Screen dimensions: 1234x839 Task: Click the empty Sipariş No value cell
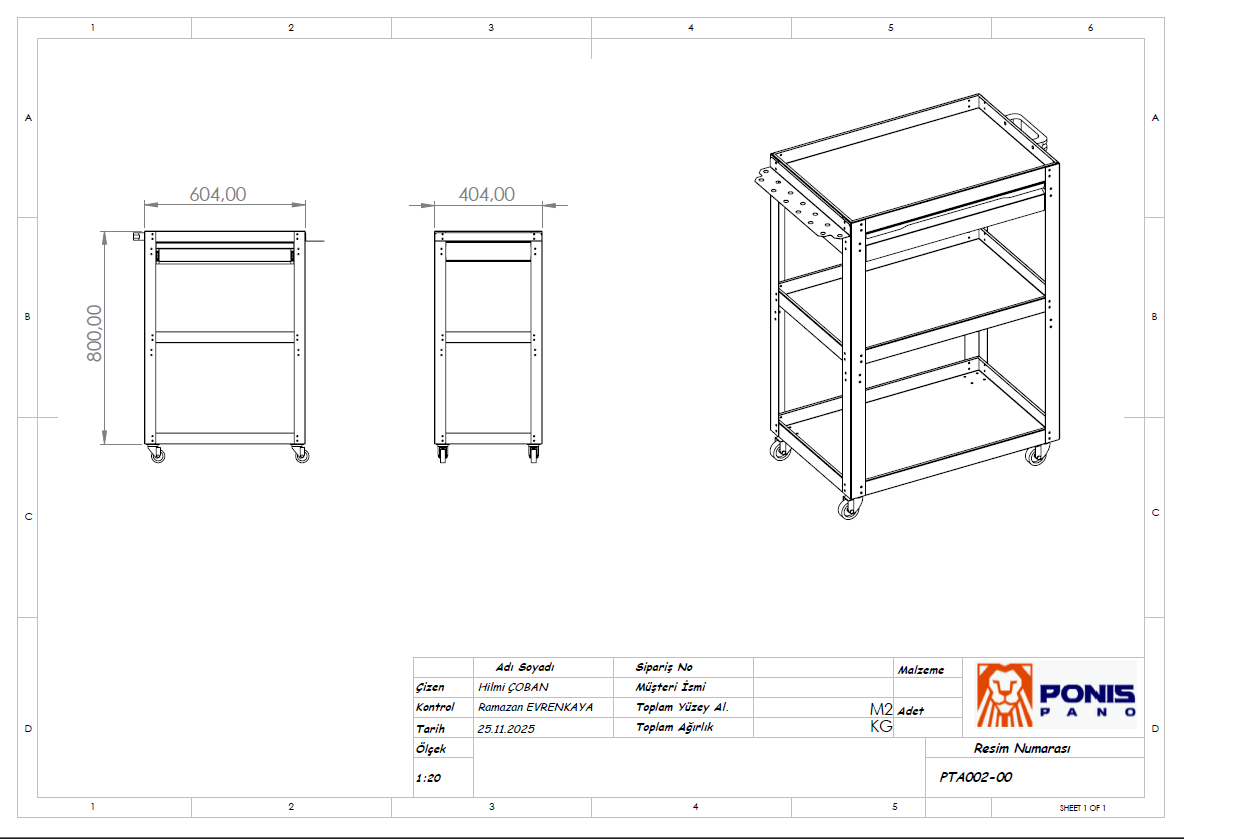coord(822,667)
